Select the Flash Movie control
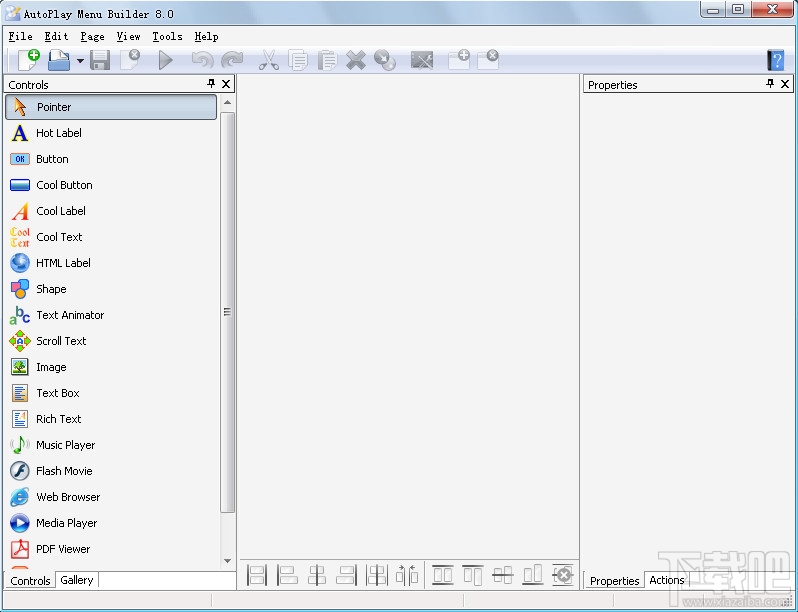 [x=111, y=471]
